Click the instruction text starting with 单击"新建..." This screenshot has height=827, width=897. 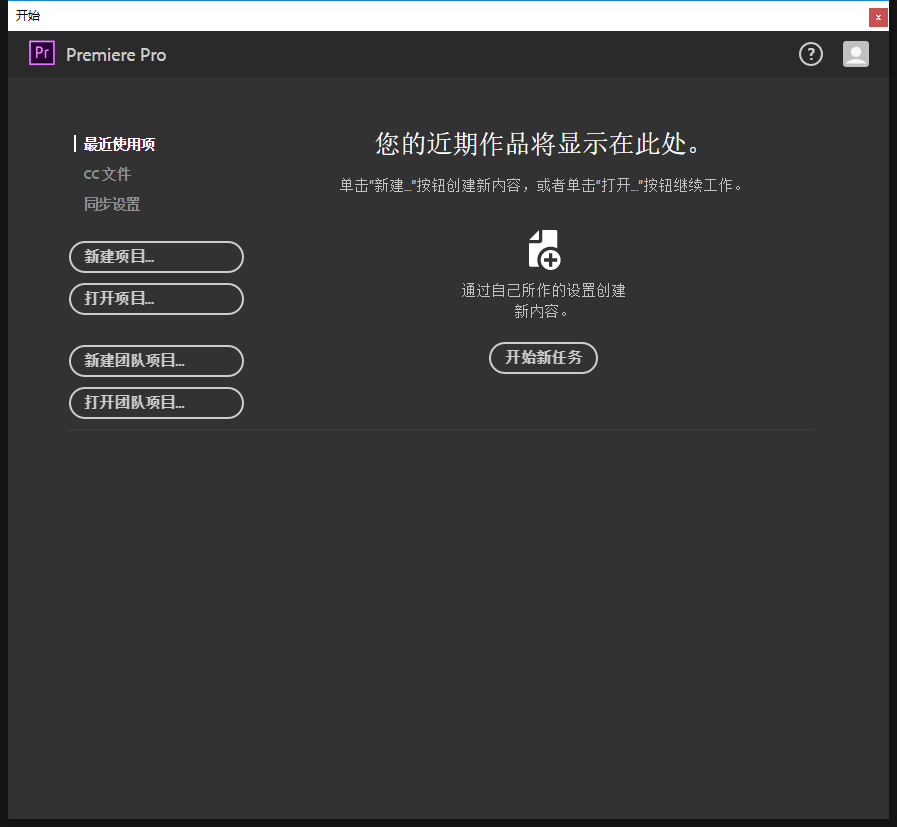[x=541, y=185]
